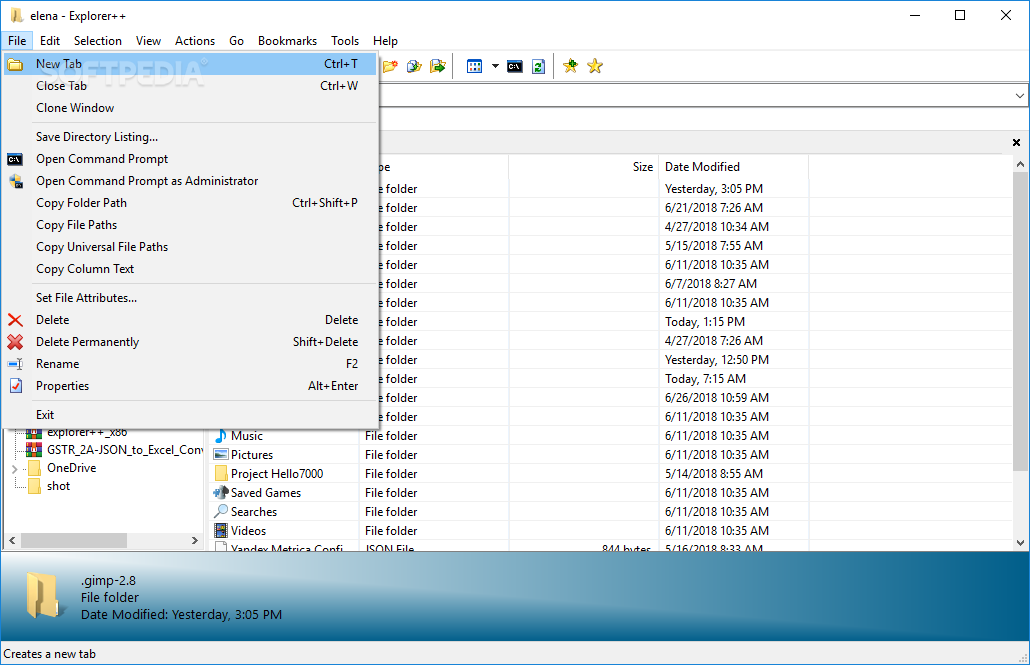Screen dimensions: 1030x665
Task: Choose Delete Permanently menu entry
Action: (190, 342)
